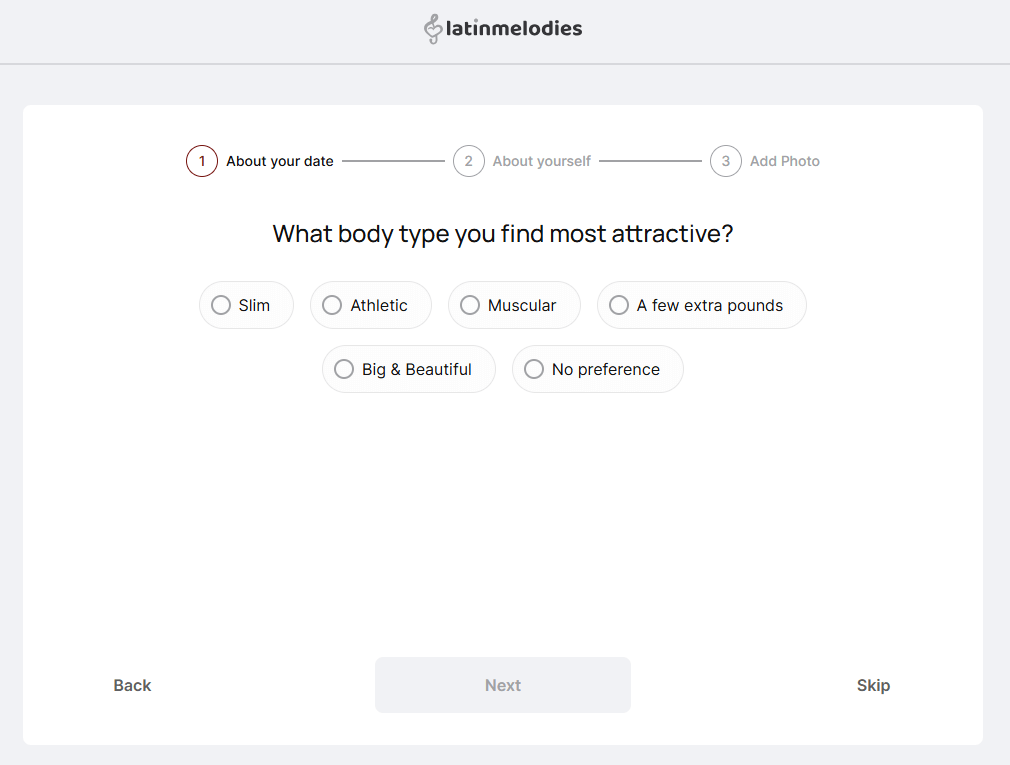Go to the About yourself step label
This screenshot has width=1010, height=765.
[x=542, y=161]
